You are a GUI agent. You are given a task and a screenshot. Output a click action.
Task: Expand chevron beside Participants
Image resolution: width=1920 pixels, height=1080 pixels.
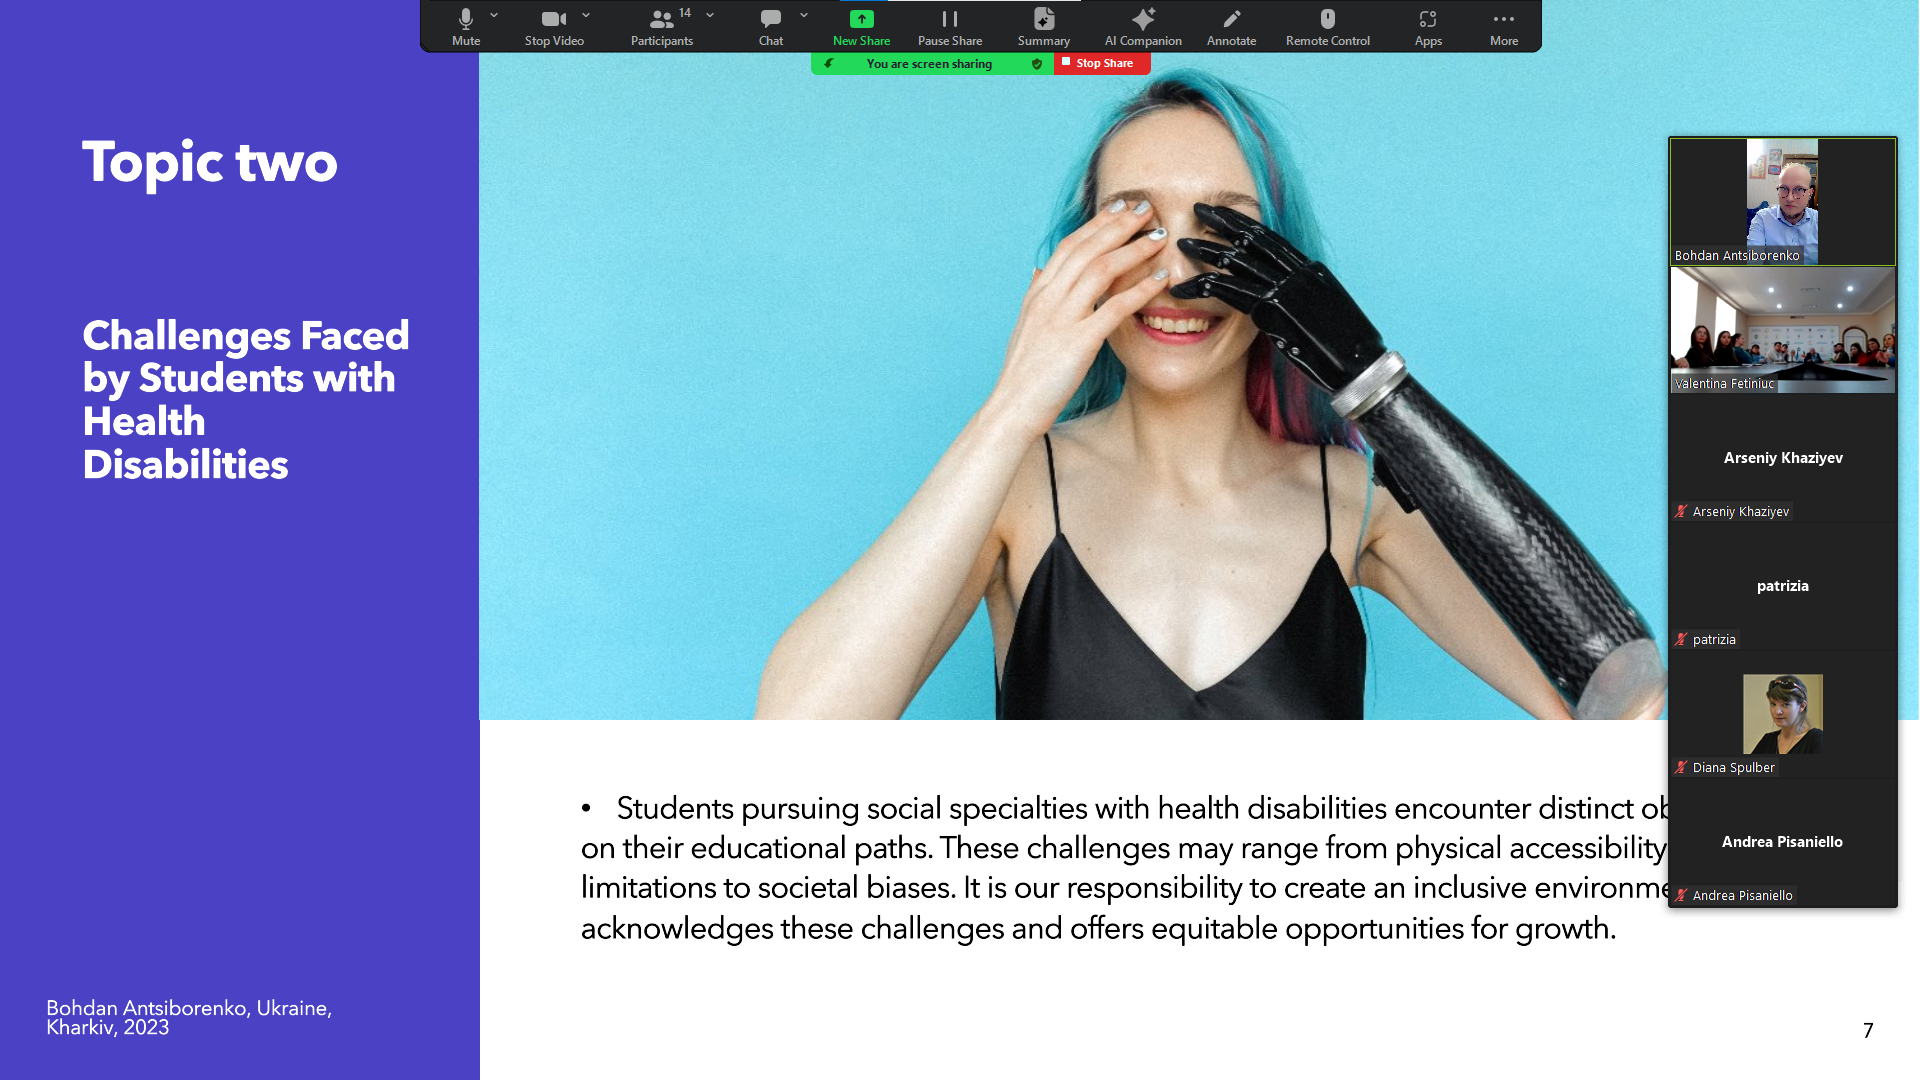[x=710, y=15]
